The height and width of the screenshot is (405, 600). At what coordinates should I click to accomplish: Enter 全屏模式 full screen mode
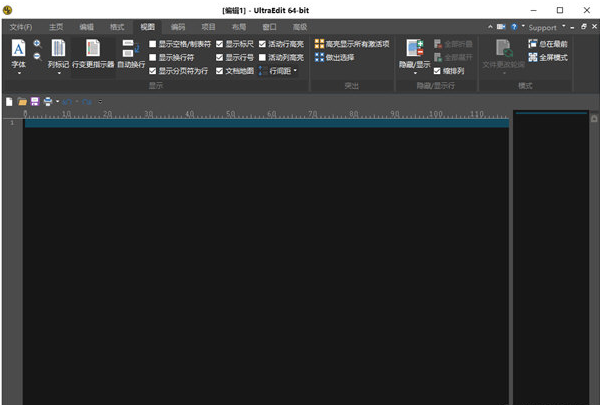[548, 57]
